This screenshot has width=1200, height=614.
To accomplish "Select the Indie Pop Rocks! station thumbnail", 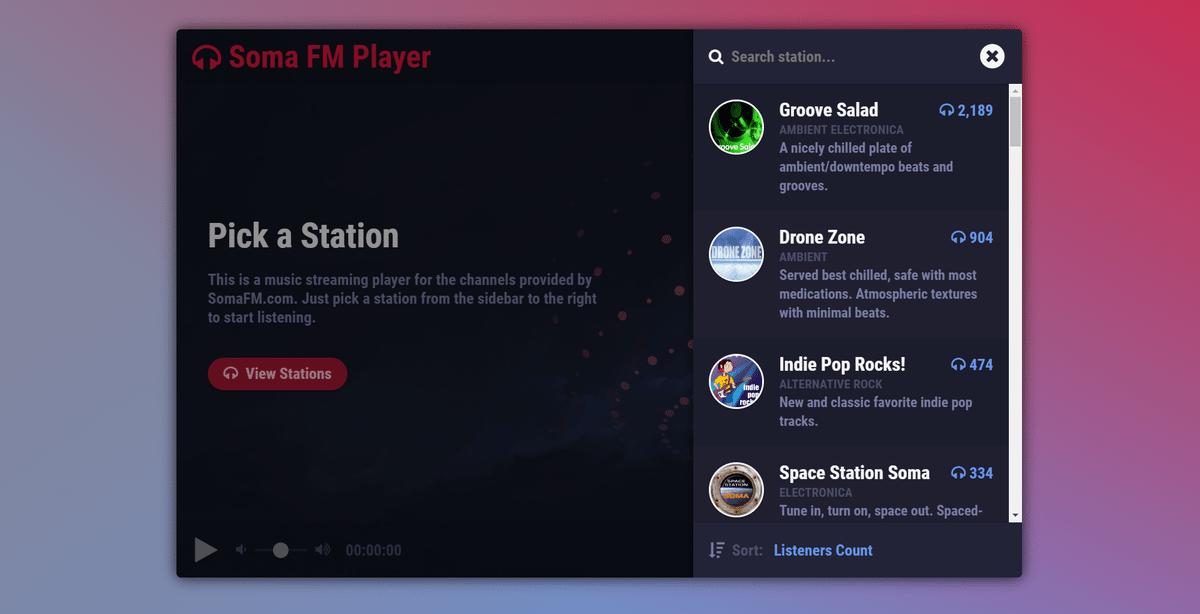I will click(x=737, y=381).
